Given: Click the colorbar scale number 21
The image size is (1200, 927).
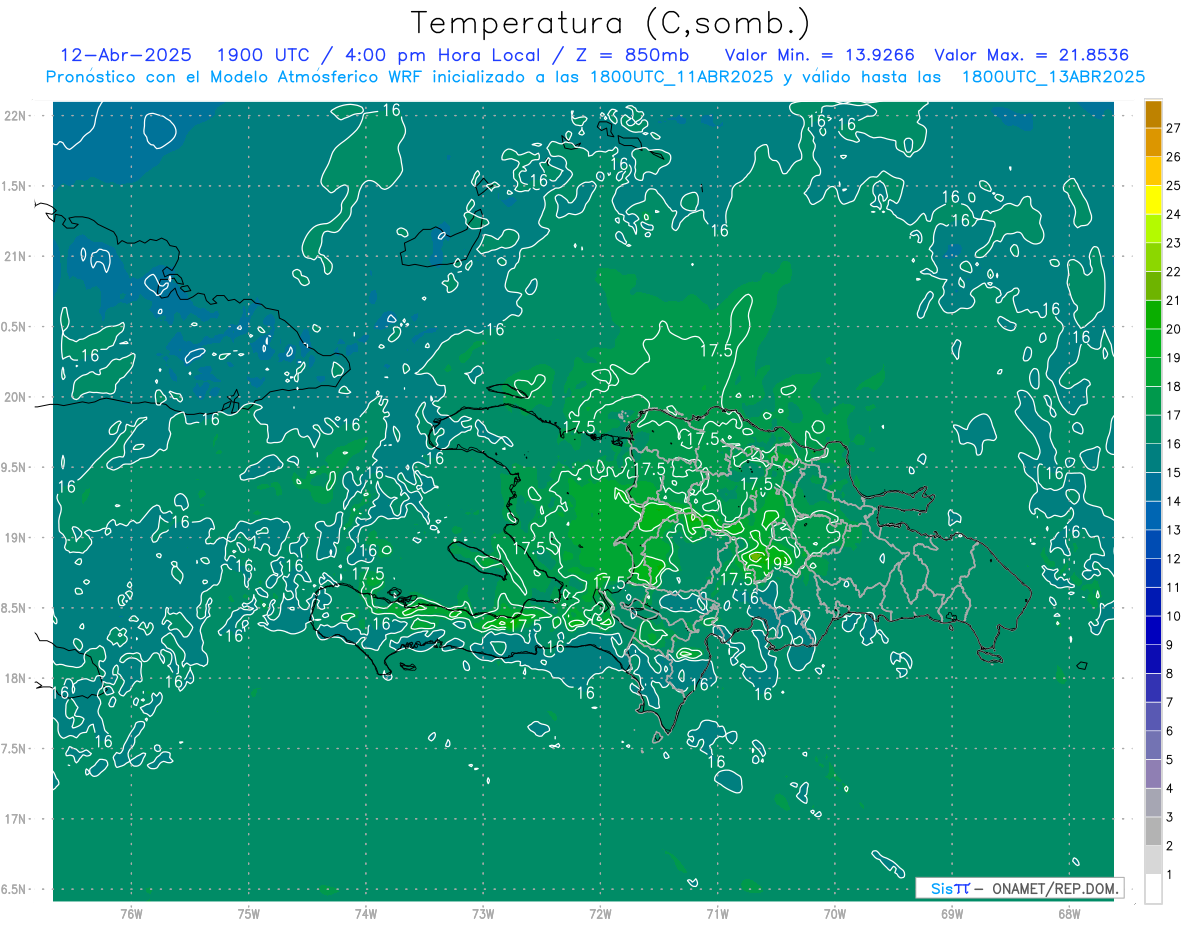Looking at the screenshot, I should (x=1173, y=300).
